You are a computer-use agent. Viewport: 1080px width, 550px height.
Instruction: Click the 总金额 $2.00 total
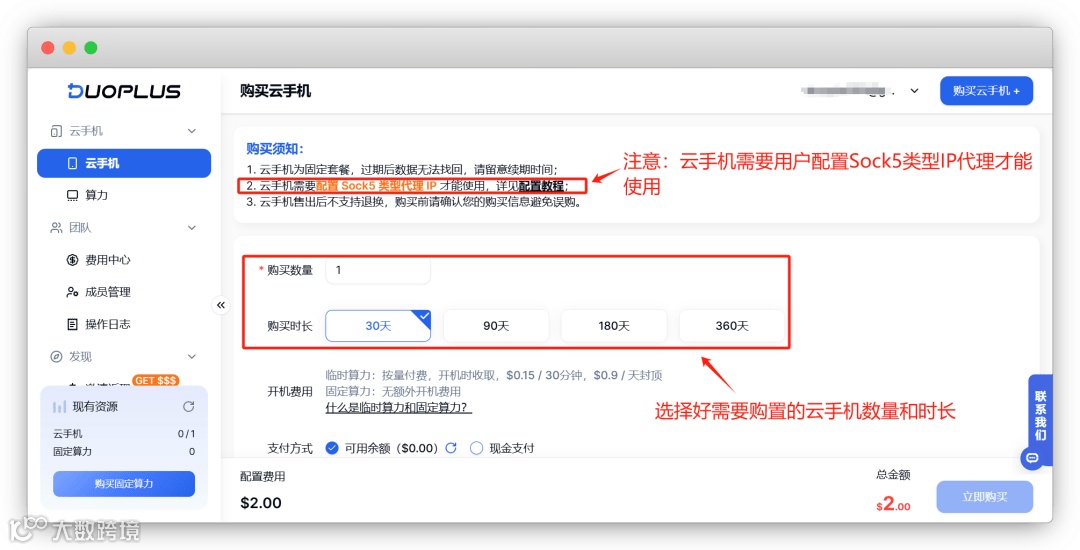coord(893,505)
